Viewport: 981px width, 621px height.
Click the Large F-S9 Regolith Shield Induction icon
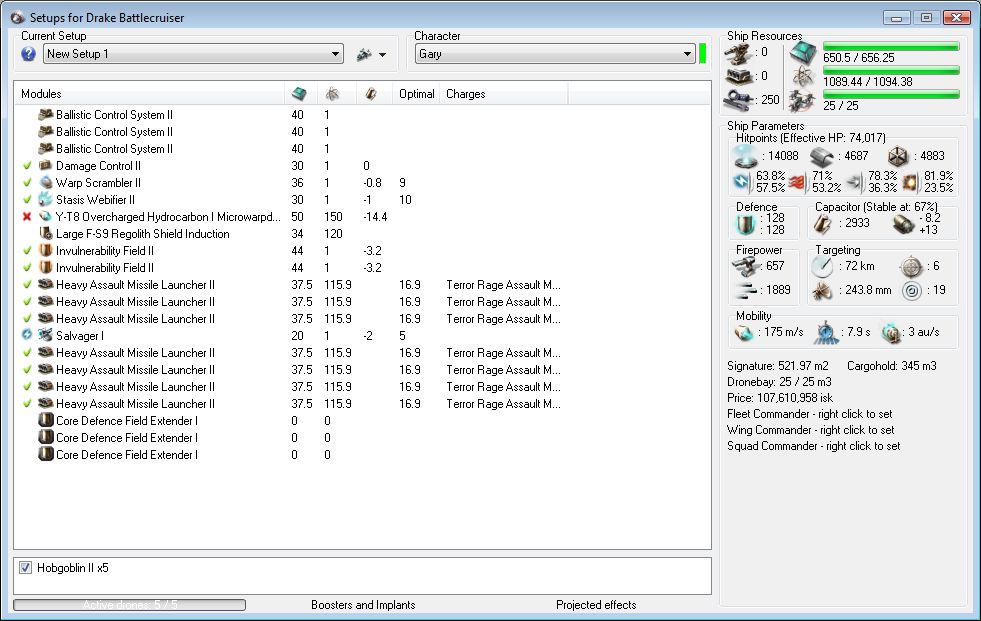45,234
